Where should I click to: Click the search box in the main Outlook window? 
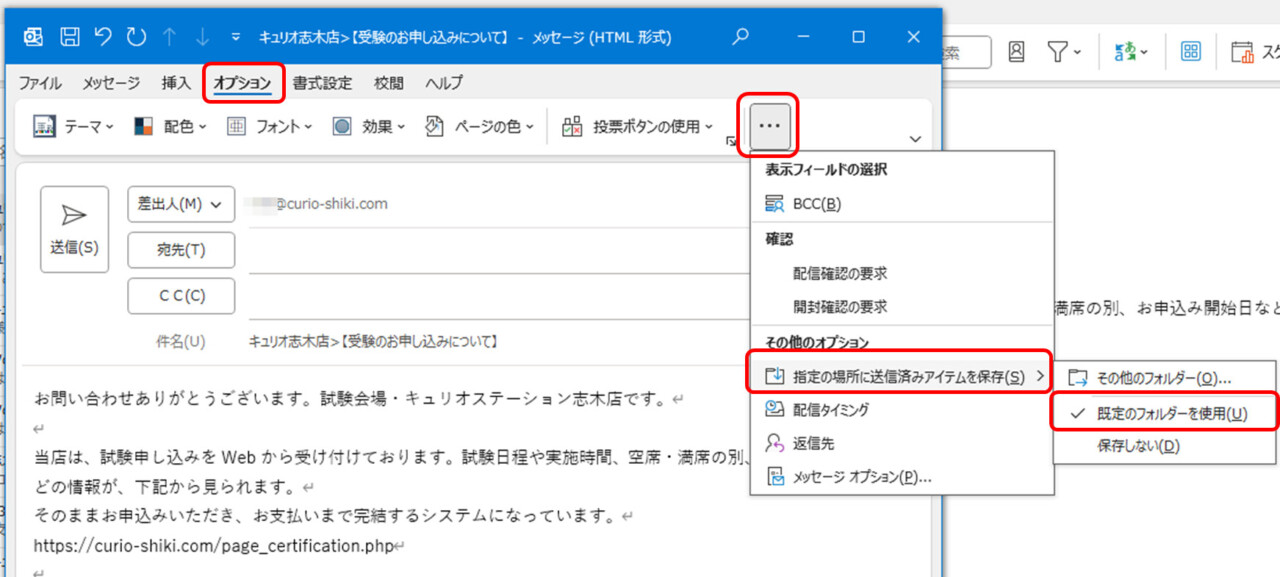966,52
